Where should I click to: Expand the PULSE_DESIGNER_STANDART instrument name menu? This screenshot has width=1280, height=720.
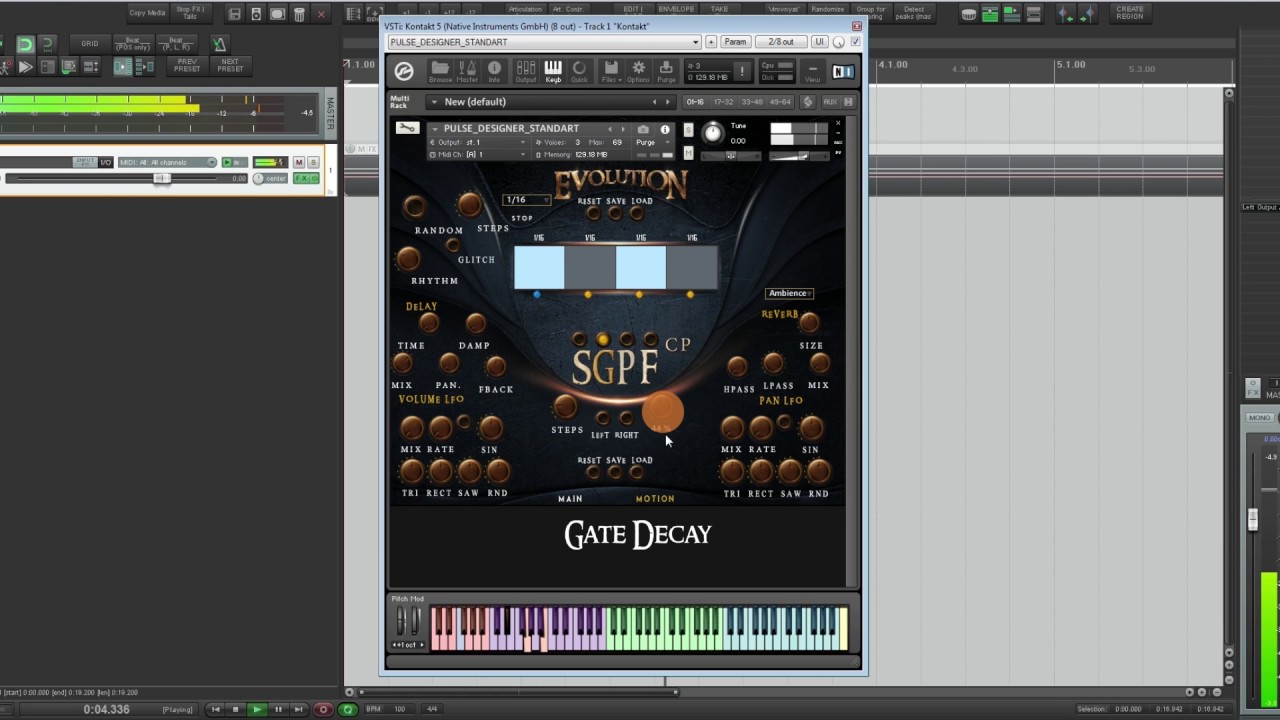point(434,129)
